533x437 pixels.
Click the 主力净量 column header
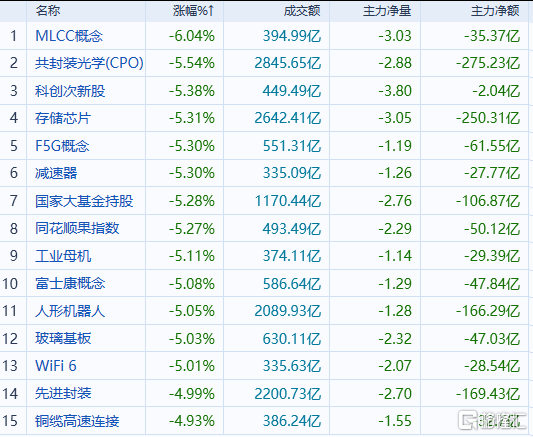click(387, 11)
